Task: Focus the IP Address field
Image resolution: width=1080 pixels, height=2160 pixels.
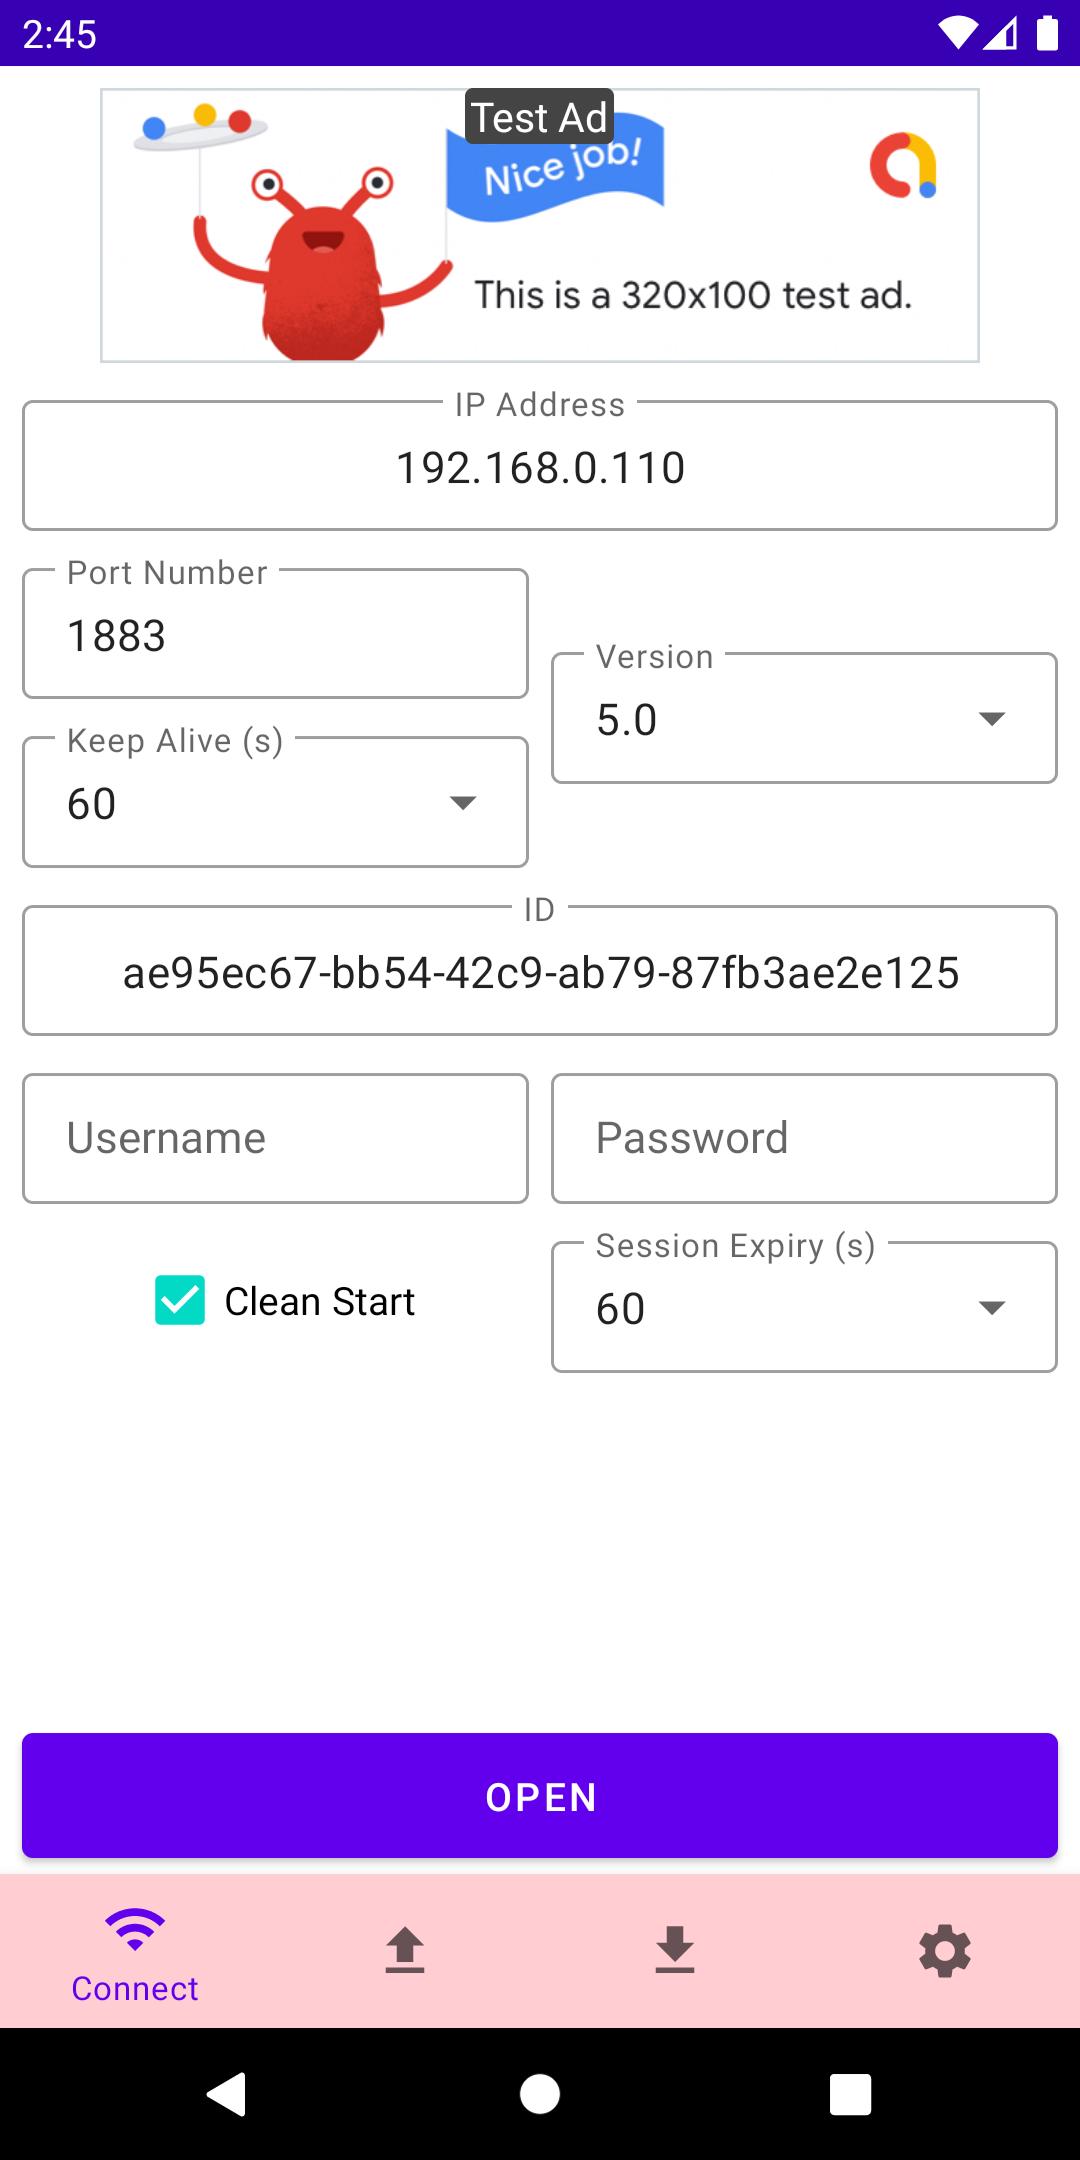Action: [540, 466]
